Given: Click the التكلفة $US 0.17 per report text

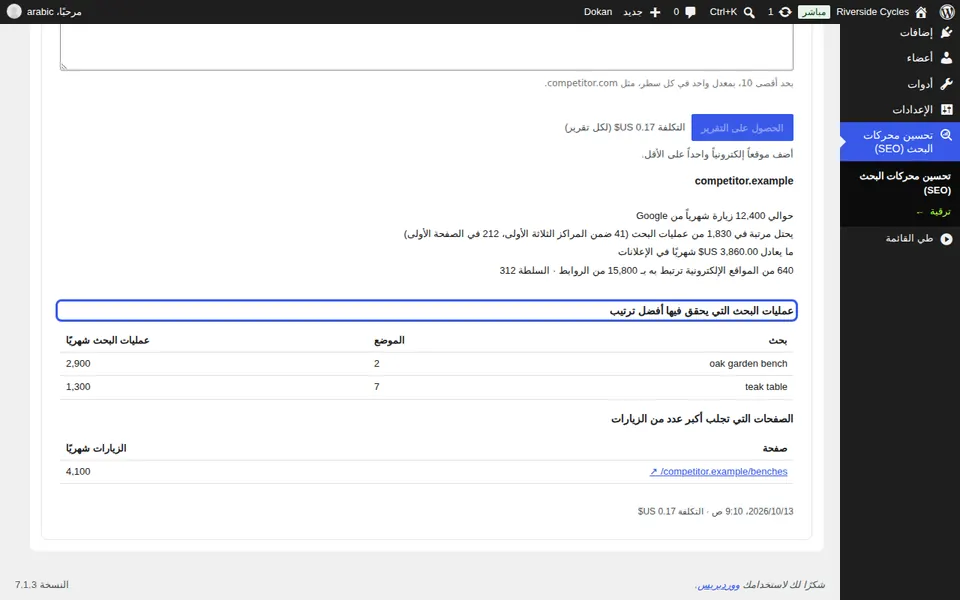Looking at the screenshot, I should [624, 127].
